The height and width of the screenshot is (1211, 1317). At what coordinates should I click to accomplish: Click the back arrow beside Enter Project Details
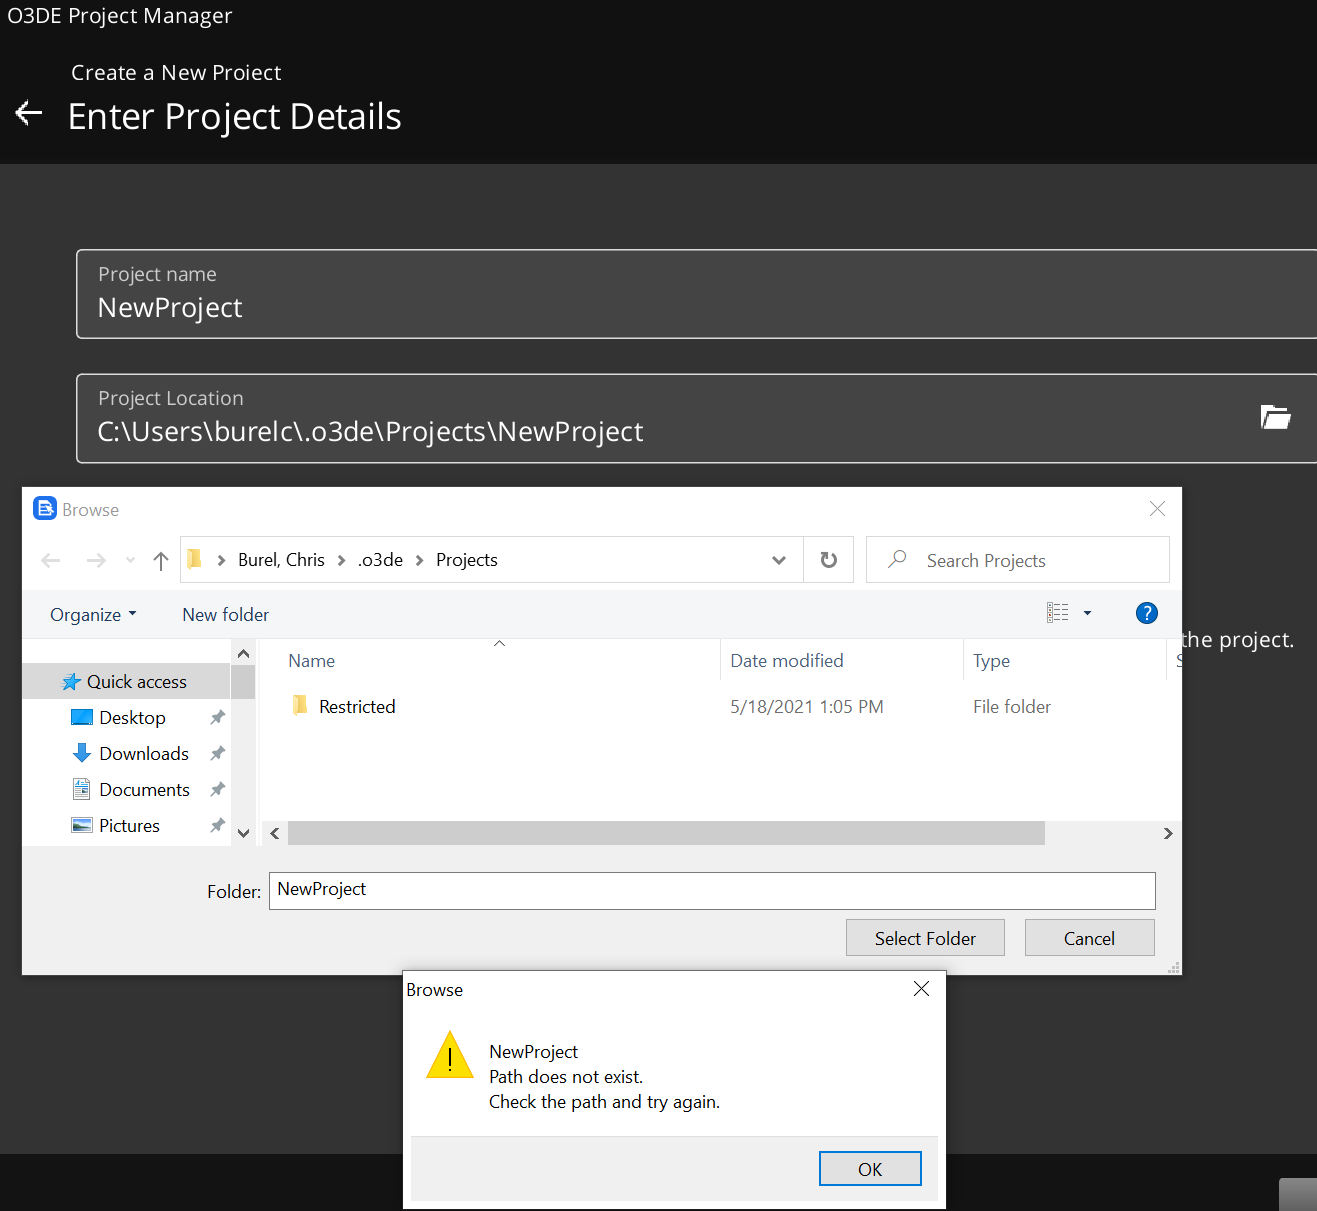coord(29,113)
